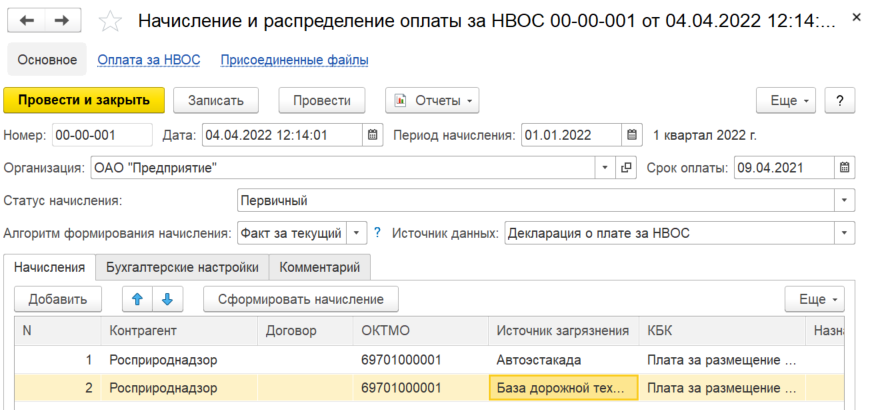Open the Оплата за НВОС link
This screenshot has width=871, height=410.
[x=149, y=60]
